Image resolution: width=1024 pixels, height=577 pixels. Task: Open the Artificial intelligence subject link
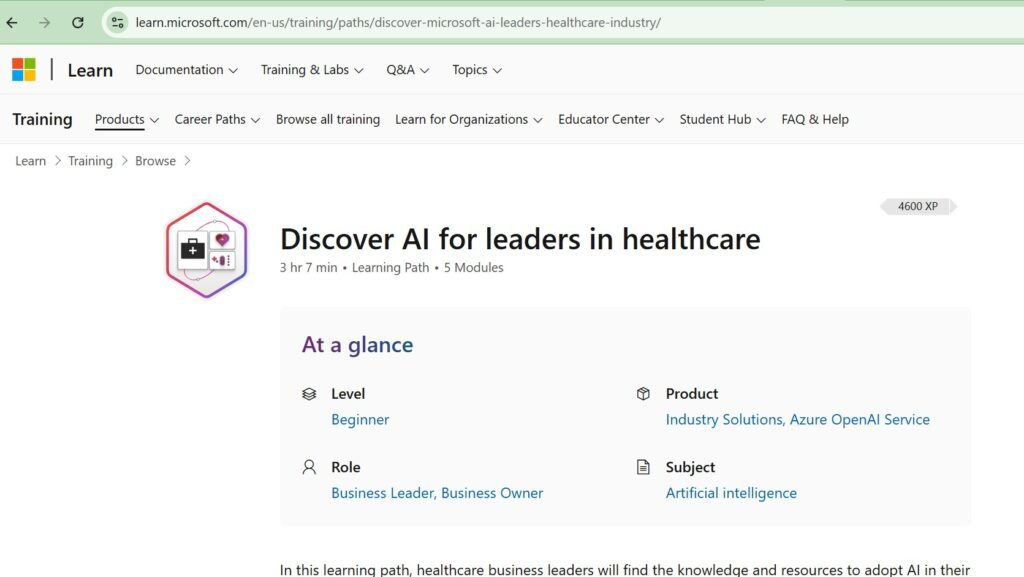[x=731, y=493]
